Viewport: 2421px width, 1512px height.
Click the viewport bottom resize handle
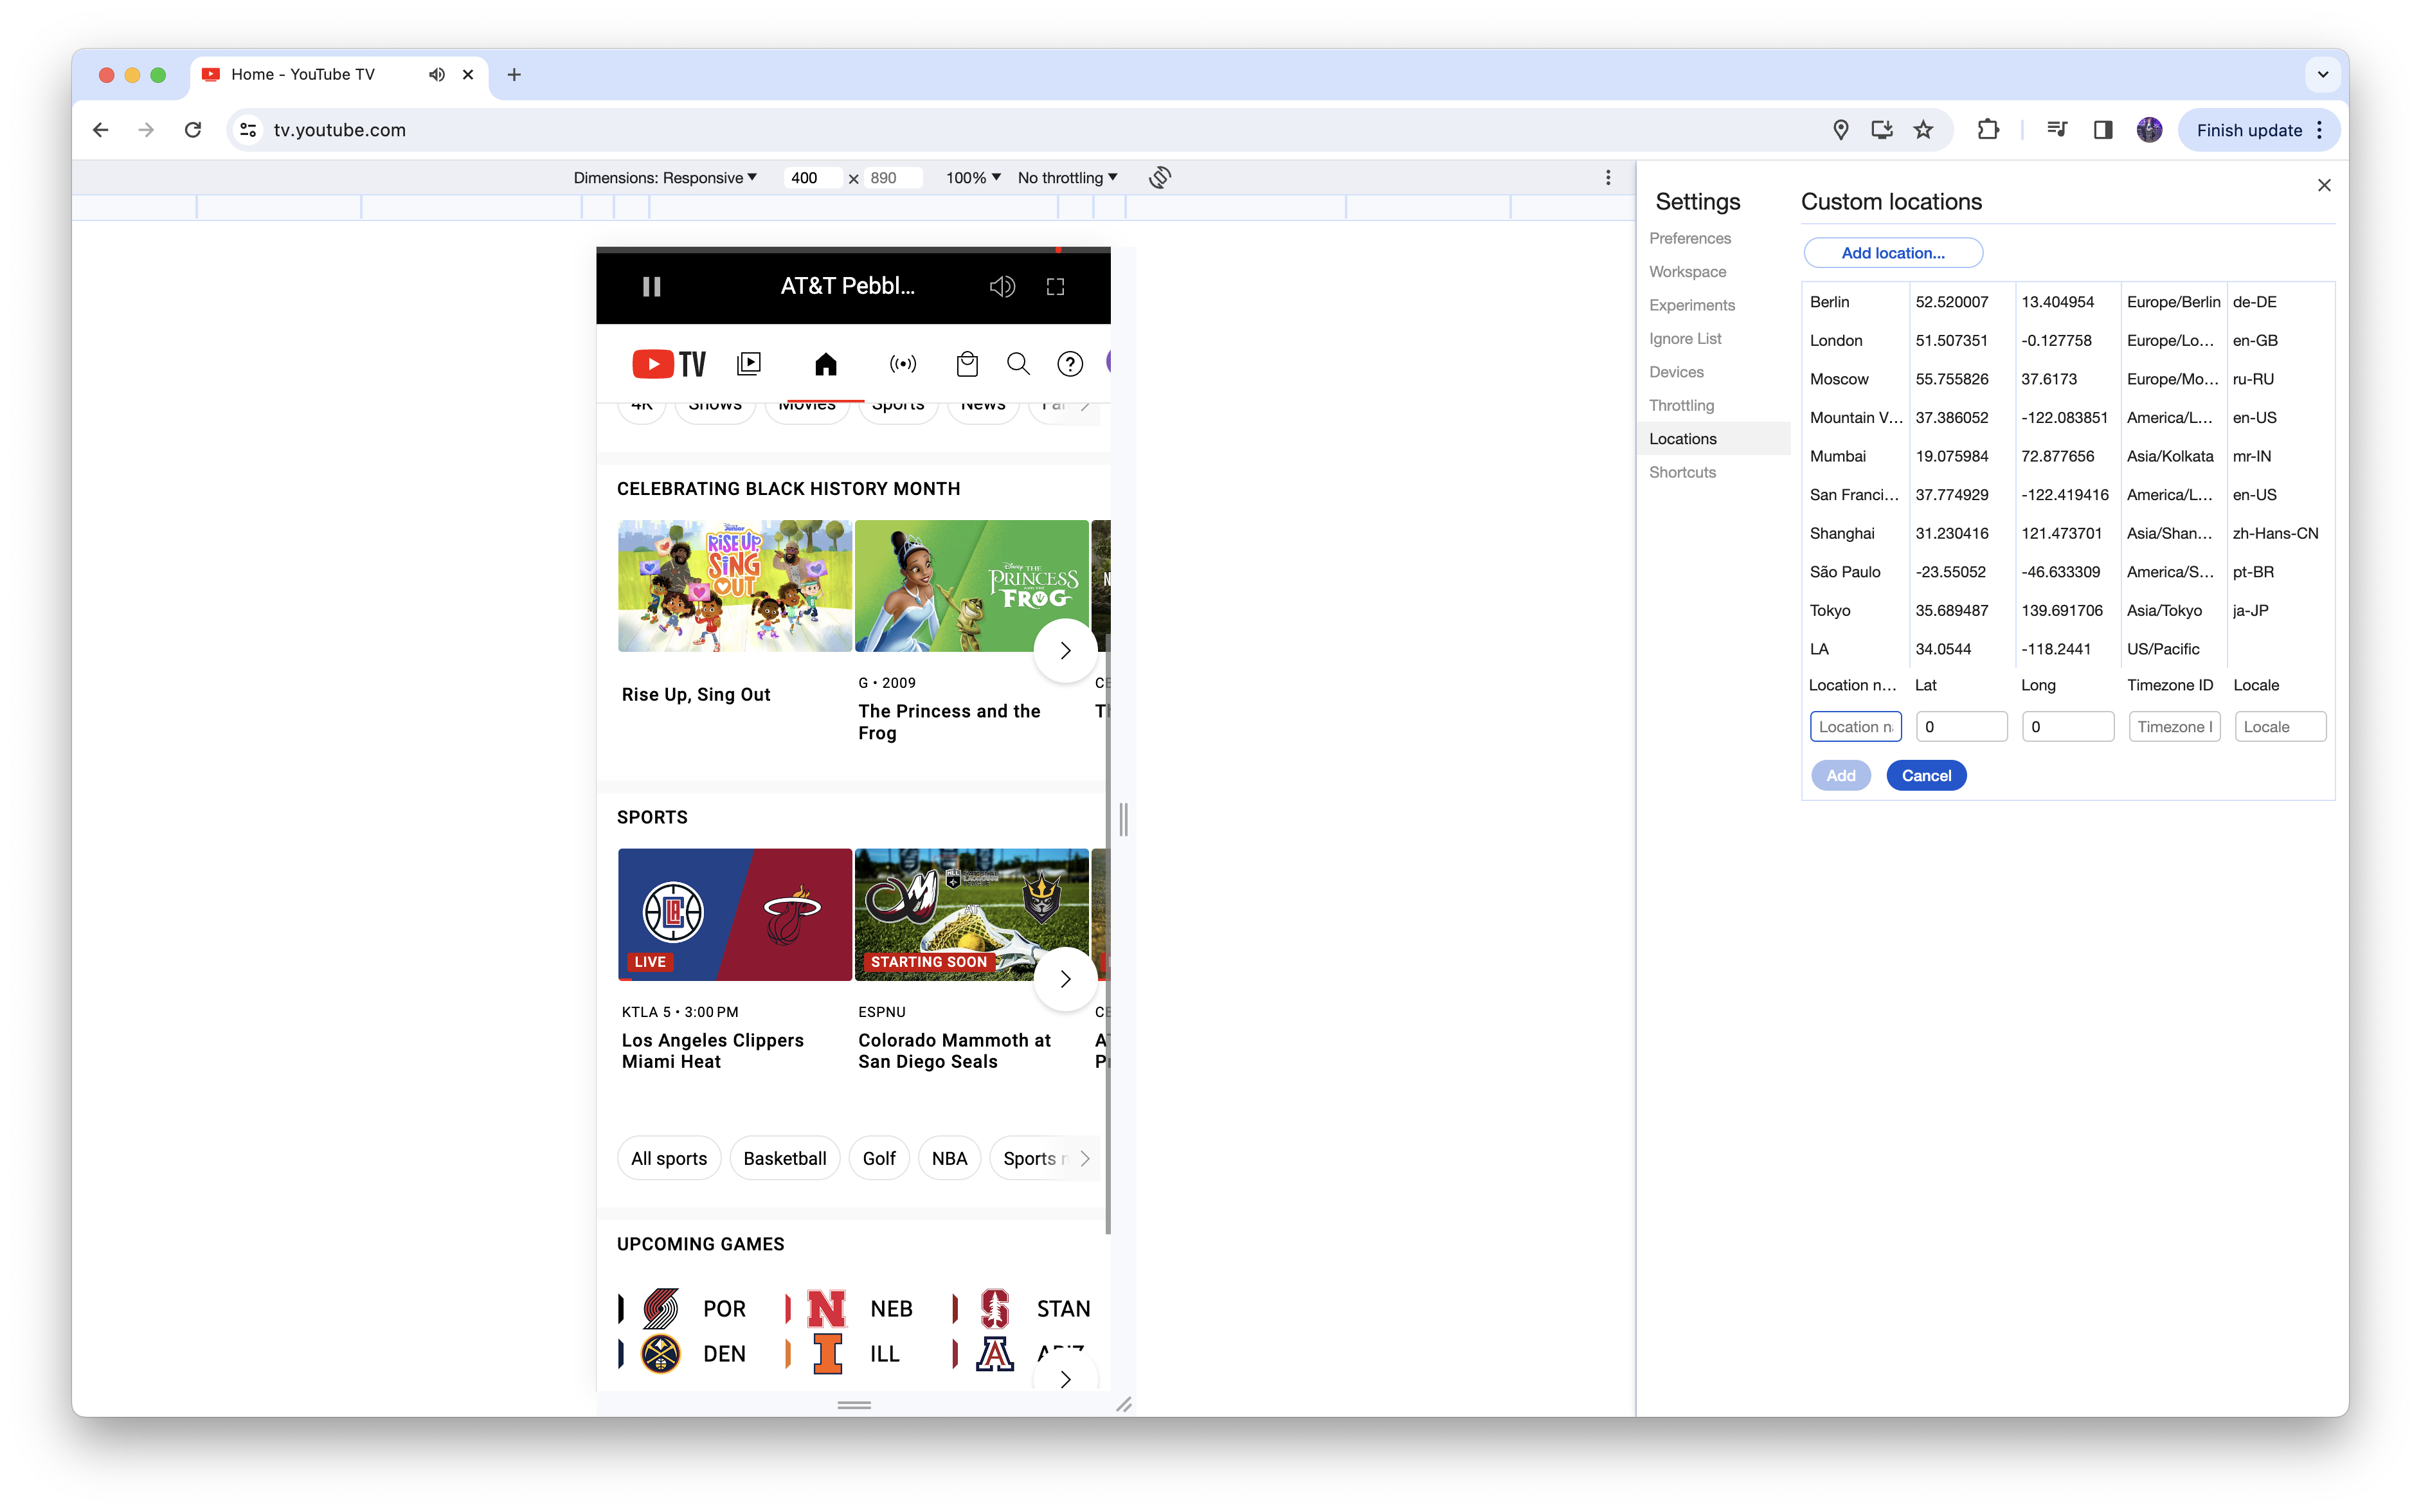(x=853, y=1405)
